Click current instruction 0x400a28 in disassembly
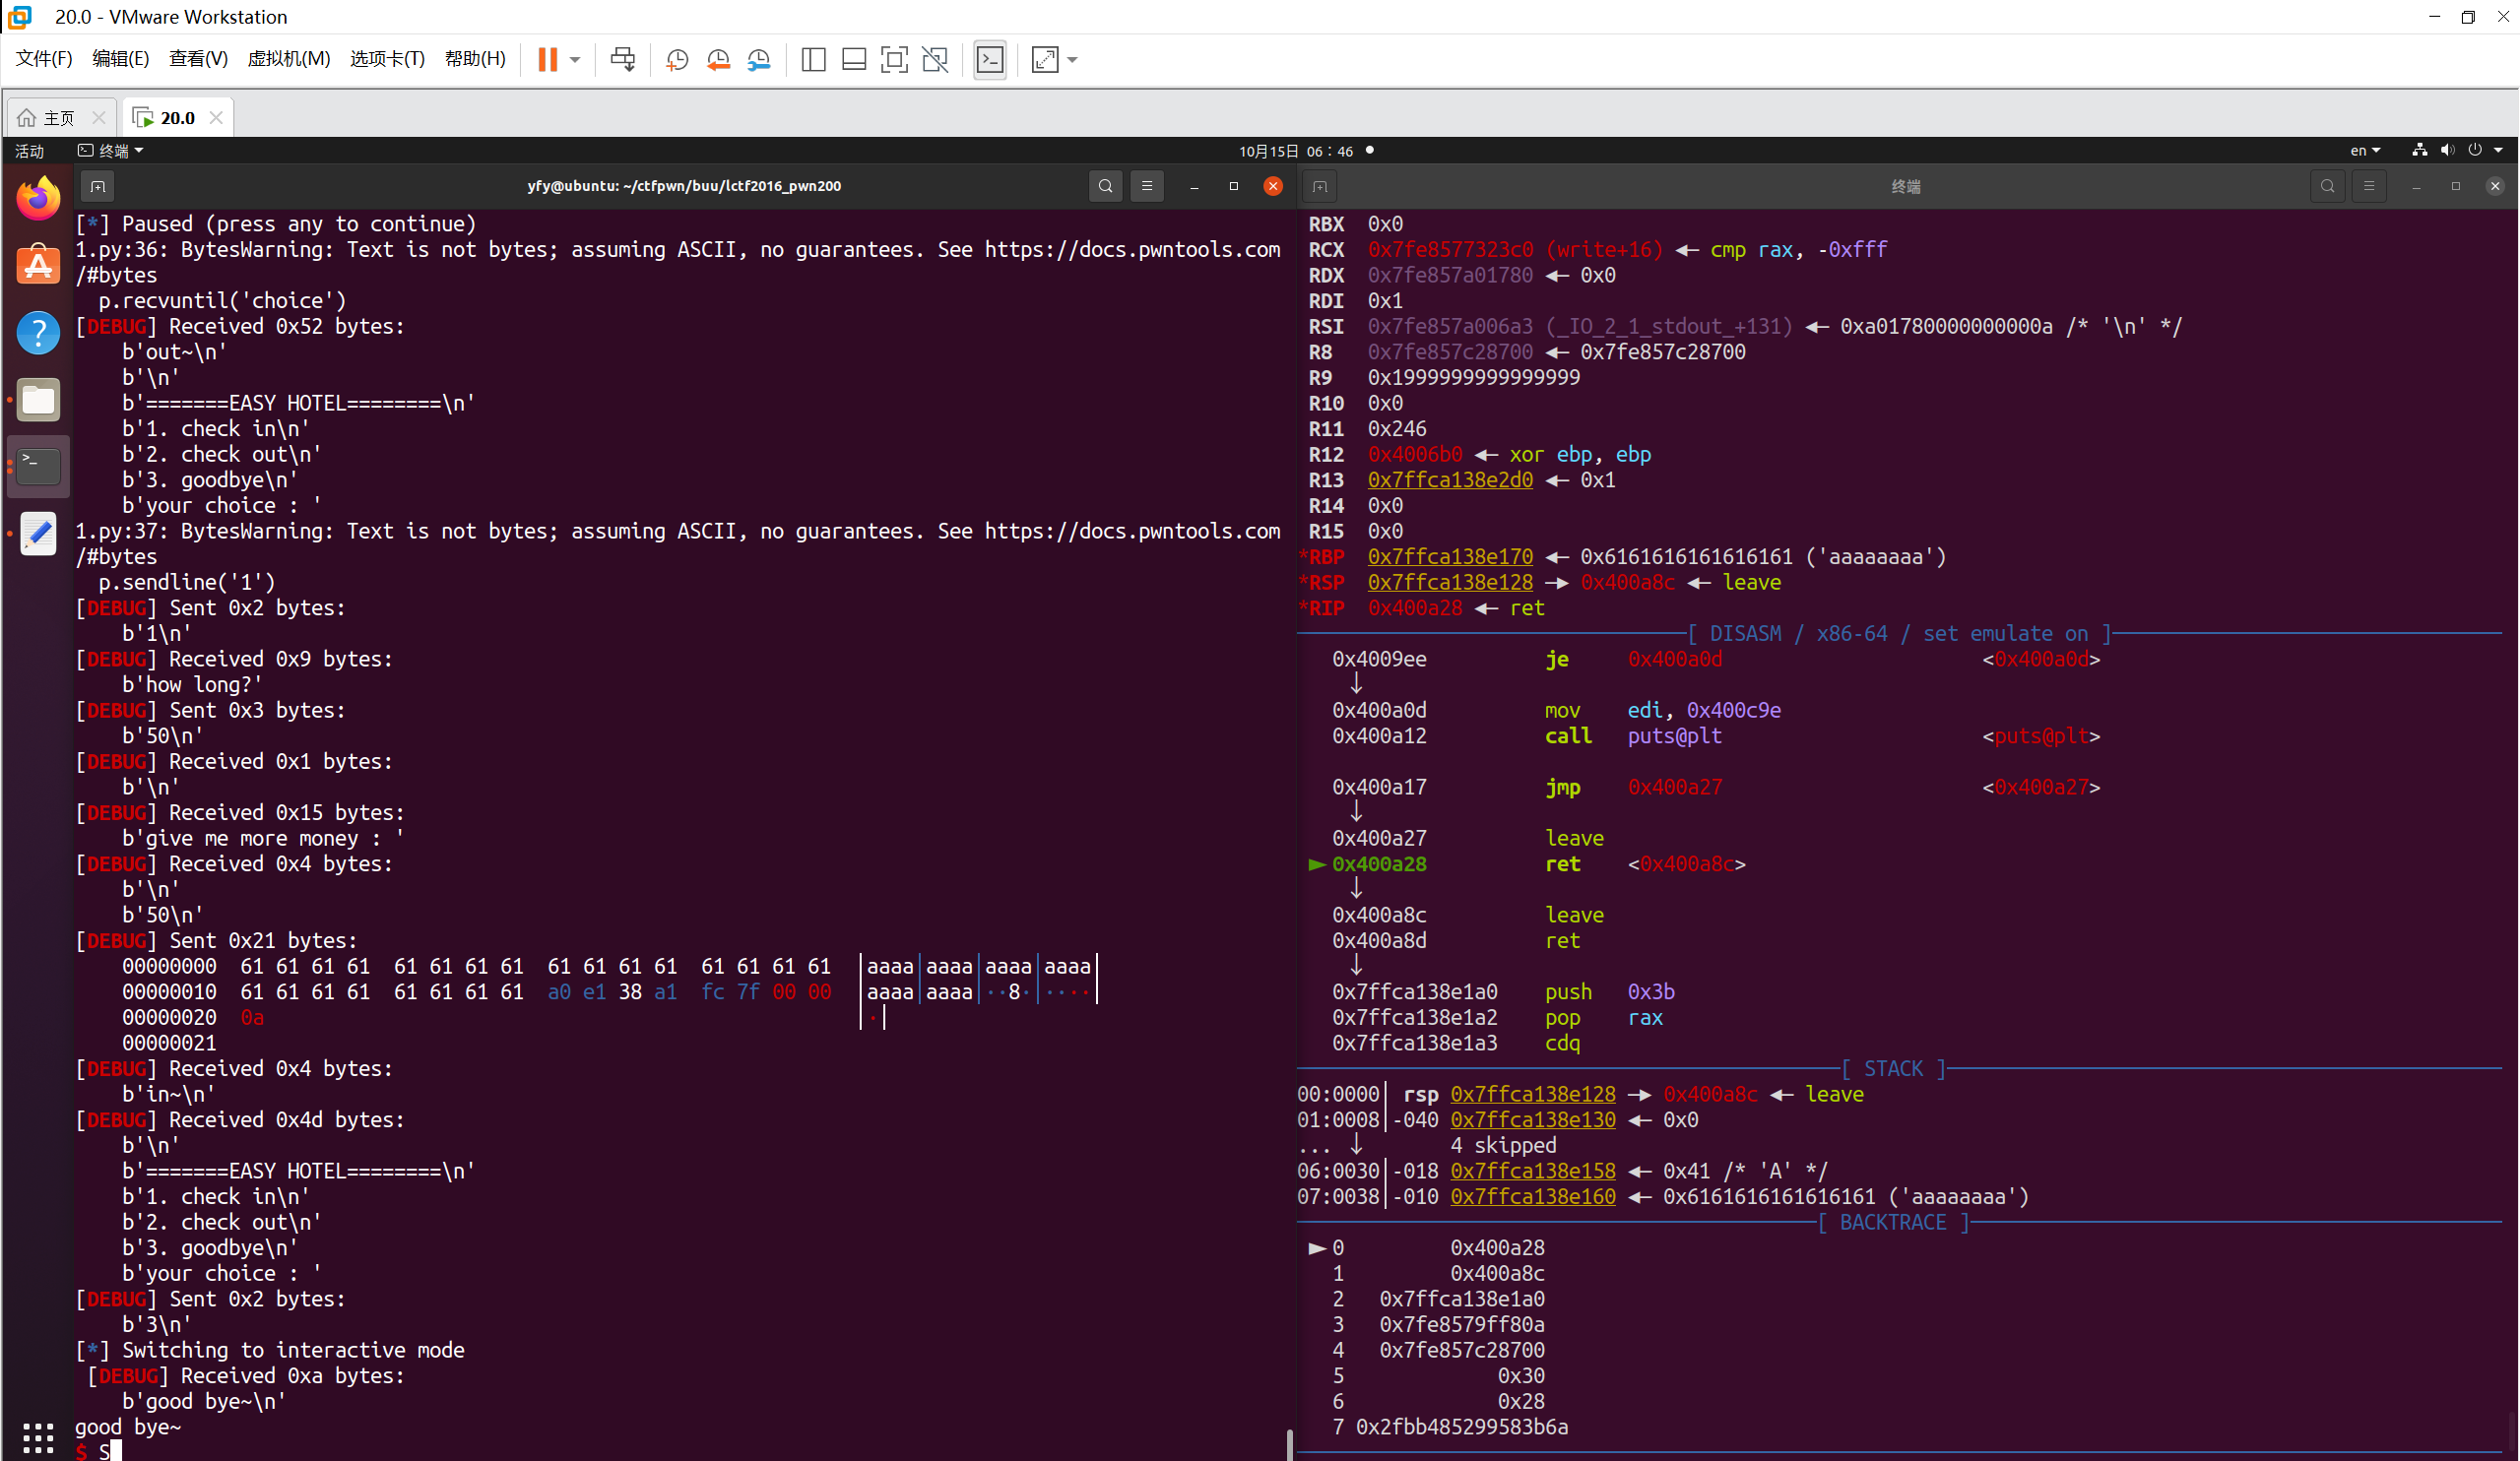 [x=1379, y=864]
